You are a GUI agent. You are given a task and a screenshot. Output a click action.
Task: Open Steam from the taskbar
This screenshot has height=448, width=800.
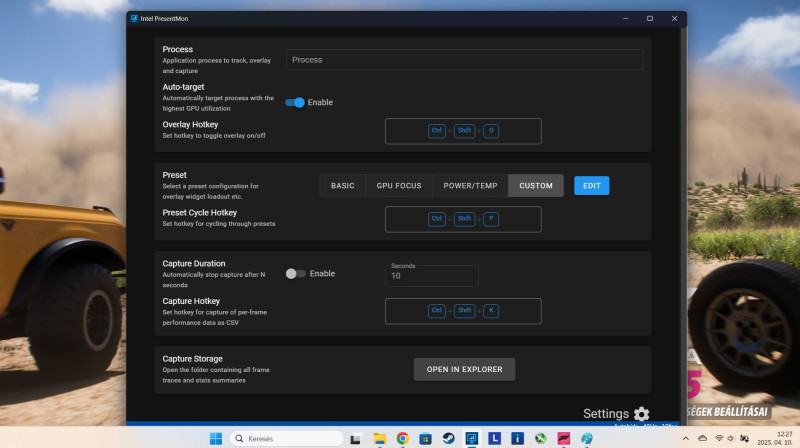point(448,438)
